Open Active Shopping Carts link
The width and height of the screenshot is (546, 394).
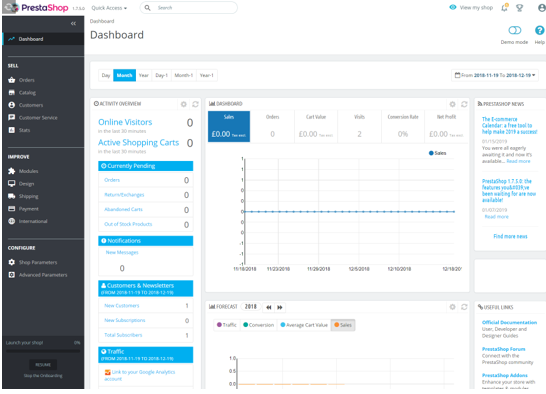click(x=138, y=142)
